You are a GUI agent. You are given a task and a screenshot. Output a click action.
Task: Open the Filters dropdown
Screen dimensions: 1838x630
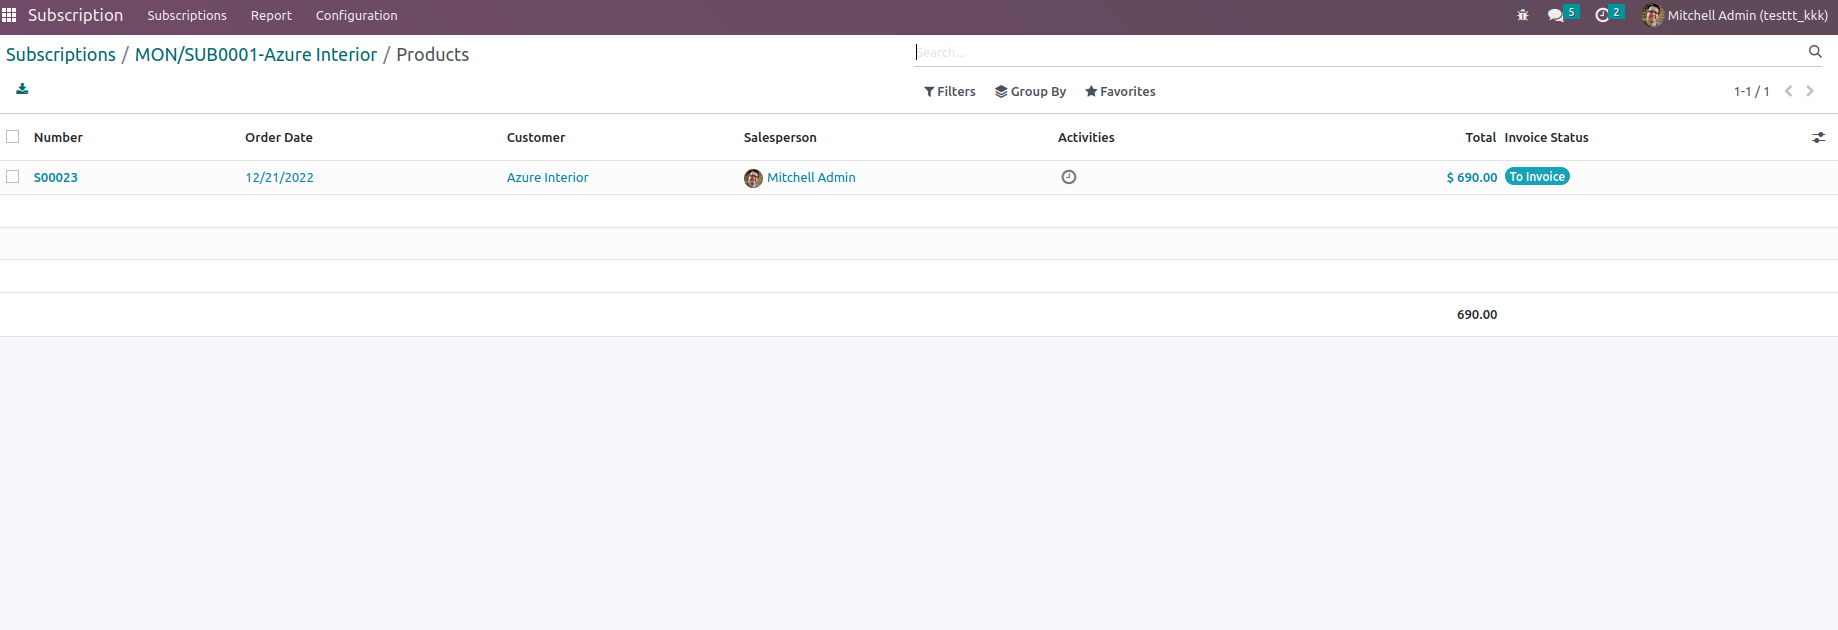click(x=950, y=91)
